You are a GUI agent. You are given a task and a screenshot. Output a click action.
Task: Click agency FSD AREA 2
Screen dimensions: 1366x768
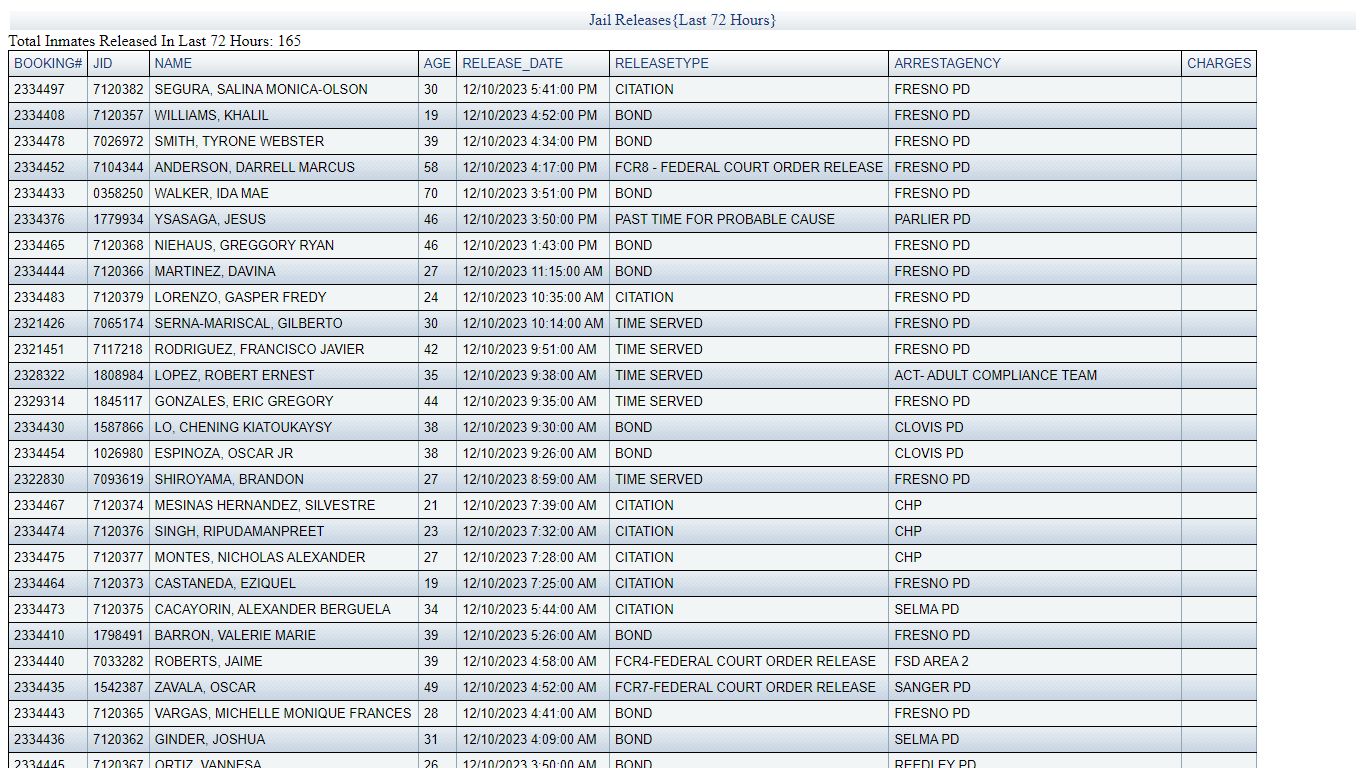point(932,661)
